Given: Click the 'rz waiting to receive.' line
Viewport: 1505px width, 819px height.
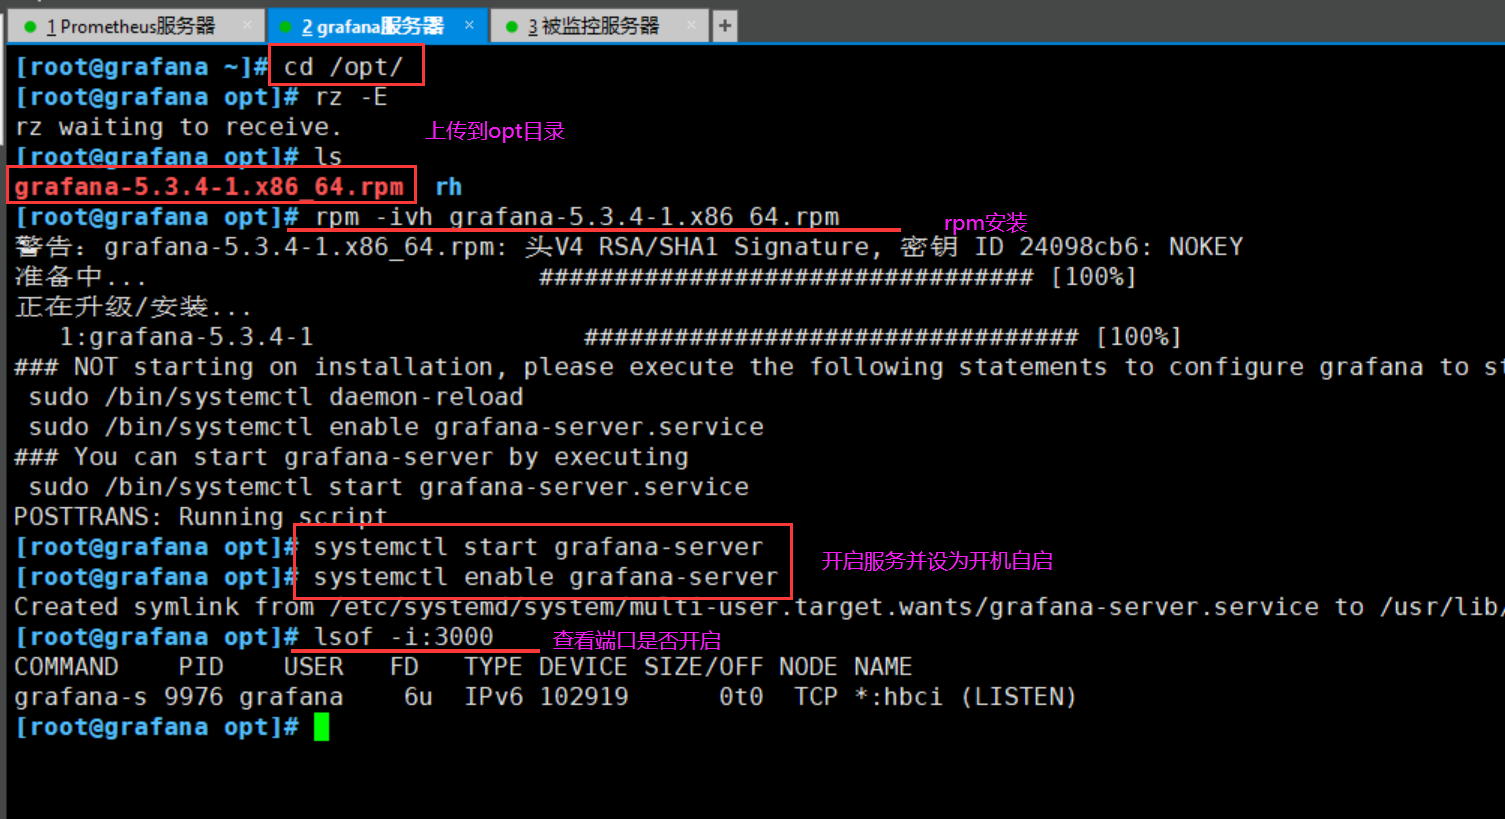Looking at the screenshot, I should (x=178, y=127).
